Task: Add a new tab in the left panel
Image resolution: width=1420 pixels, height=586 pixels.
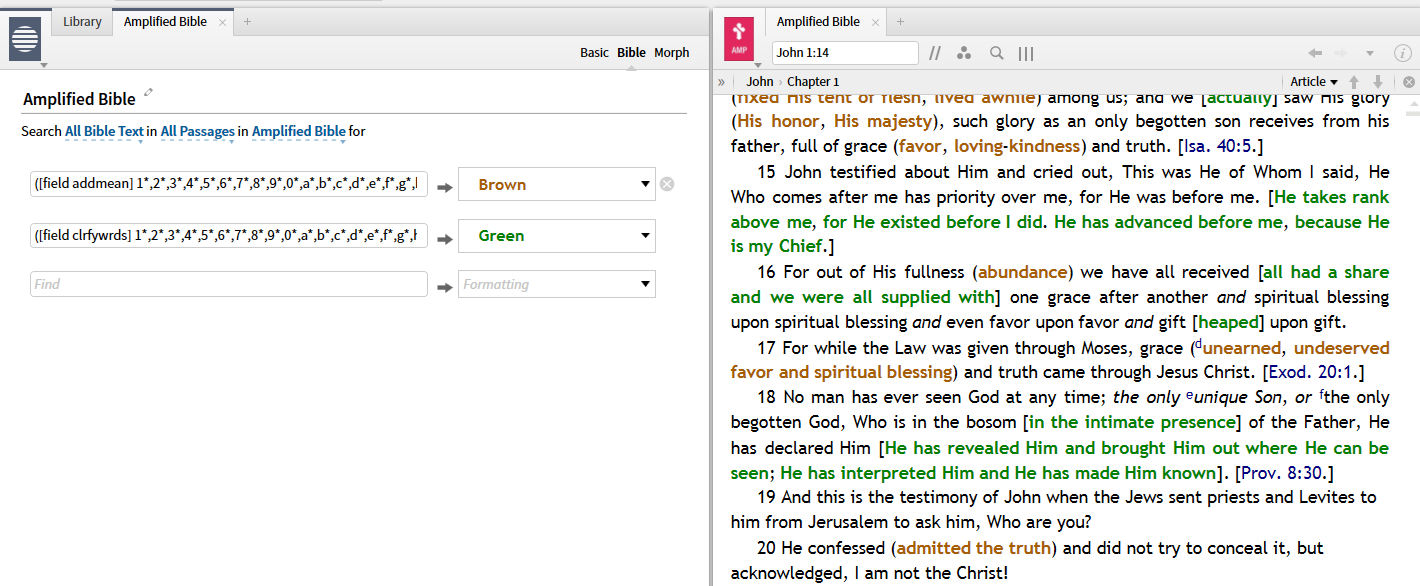Action: (x=248, y=21)
